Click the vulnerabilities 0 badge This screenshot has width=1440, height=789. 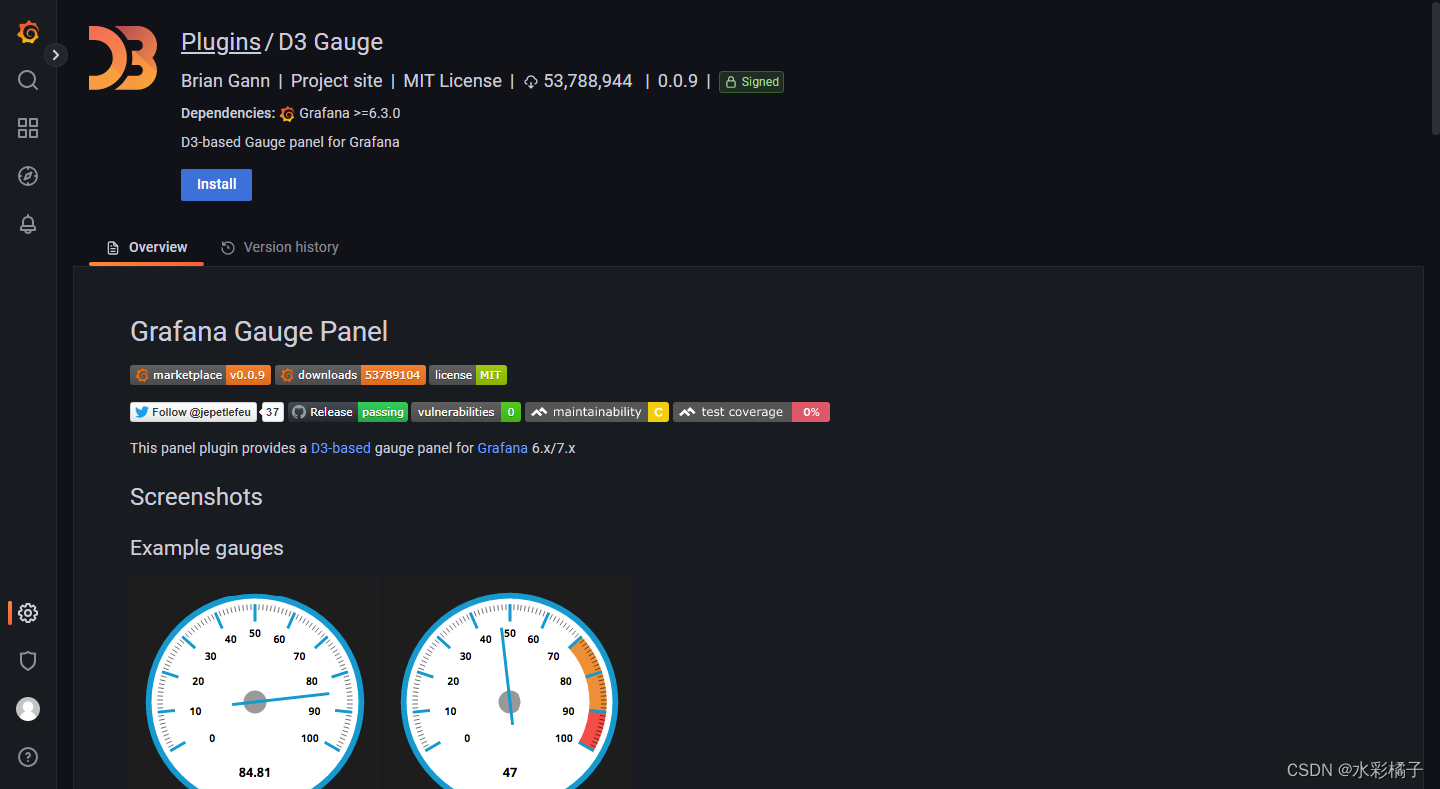(466, 412)
